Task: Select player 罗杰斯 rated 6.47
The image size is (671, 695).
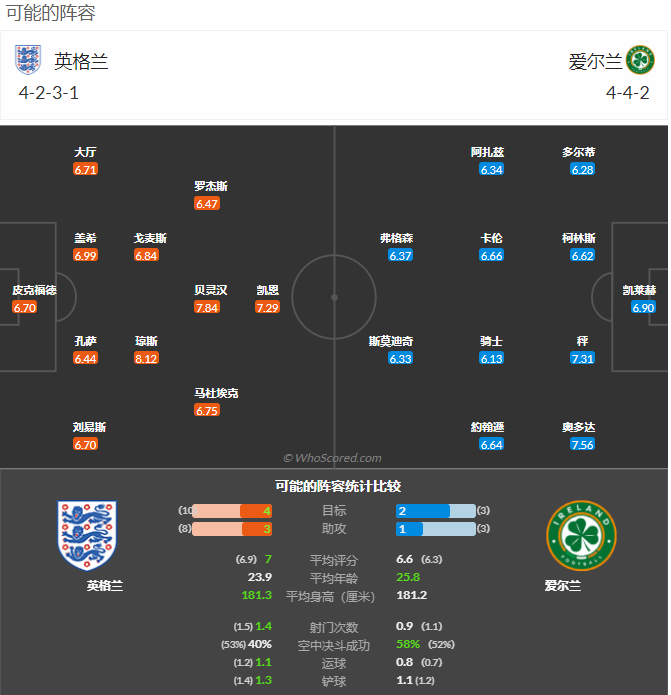Action: (x=210, y=187)
